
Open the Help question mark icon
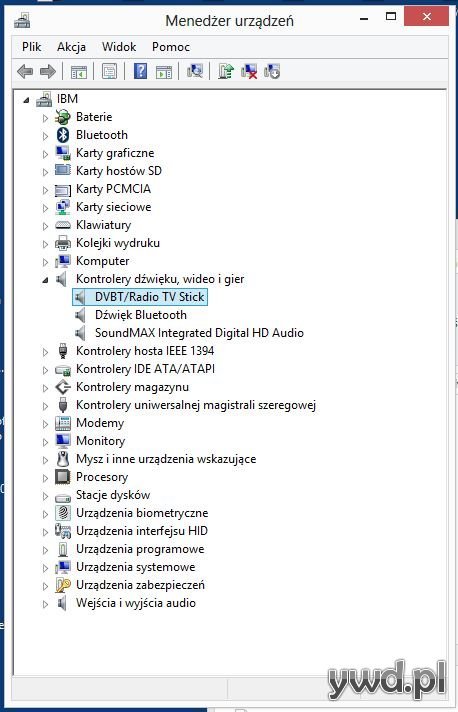pos(140,71)
